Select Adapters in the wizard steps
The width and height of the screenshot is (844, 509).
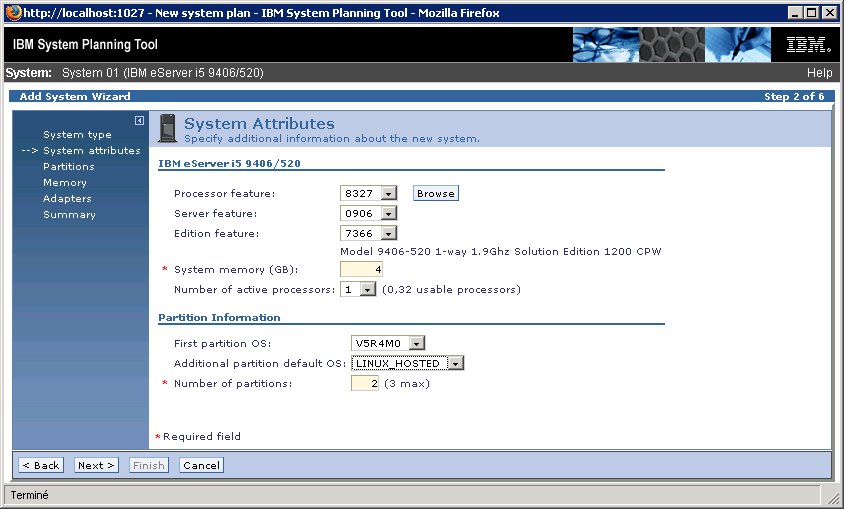(67, 199)
